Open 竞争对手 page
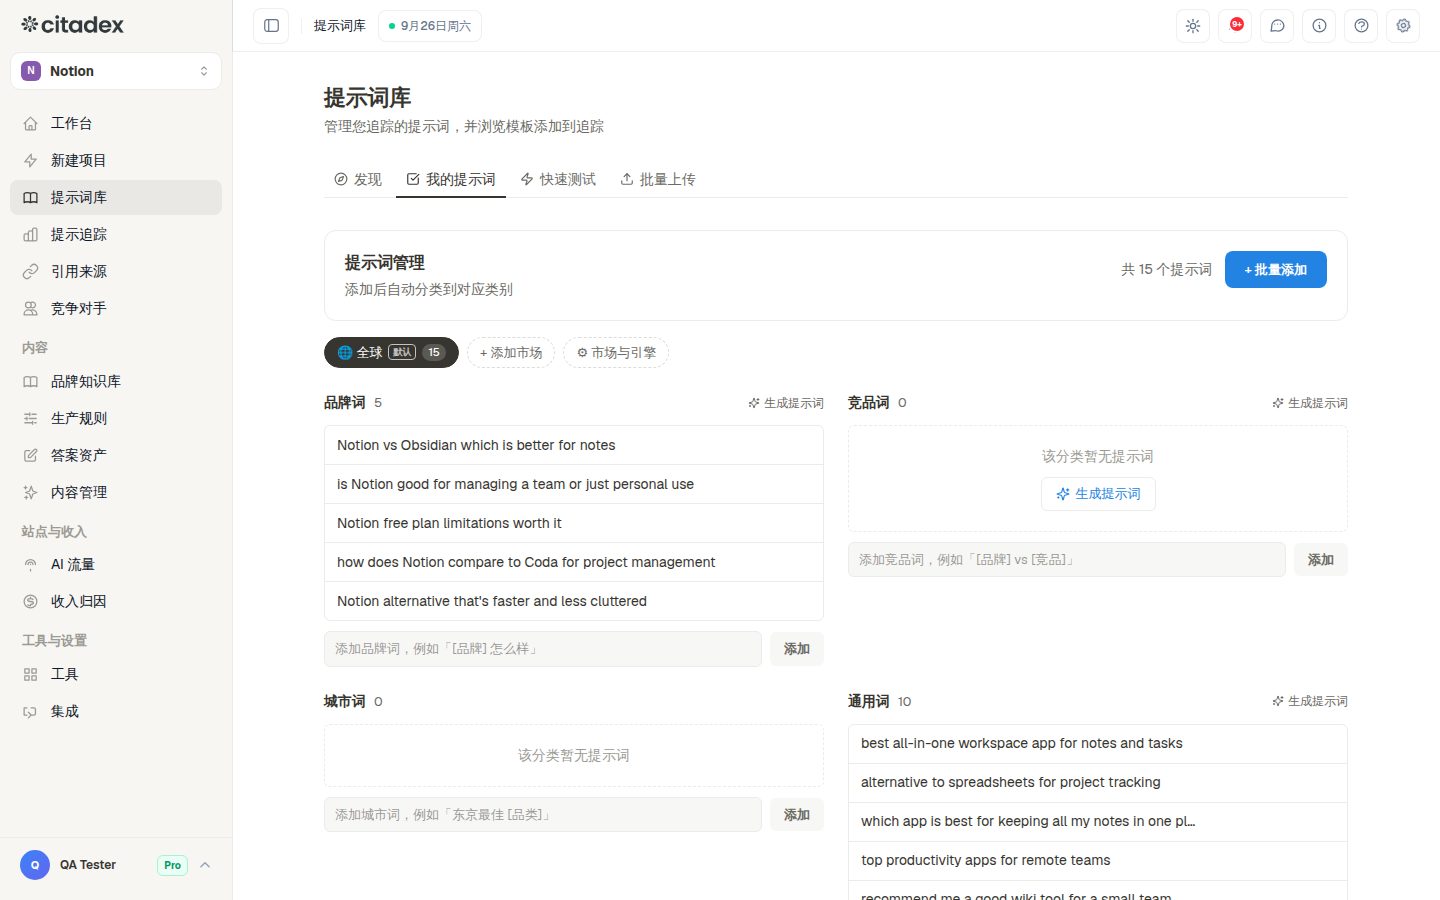 pos(116,308)
